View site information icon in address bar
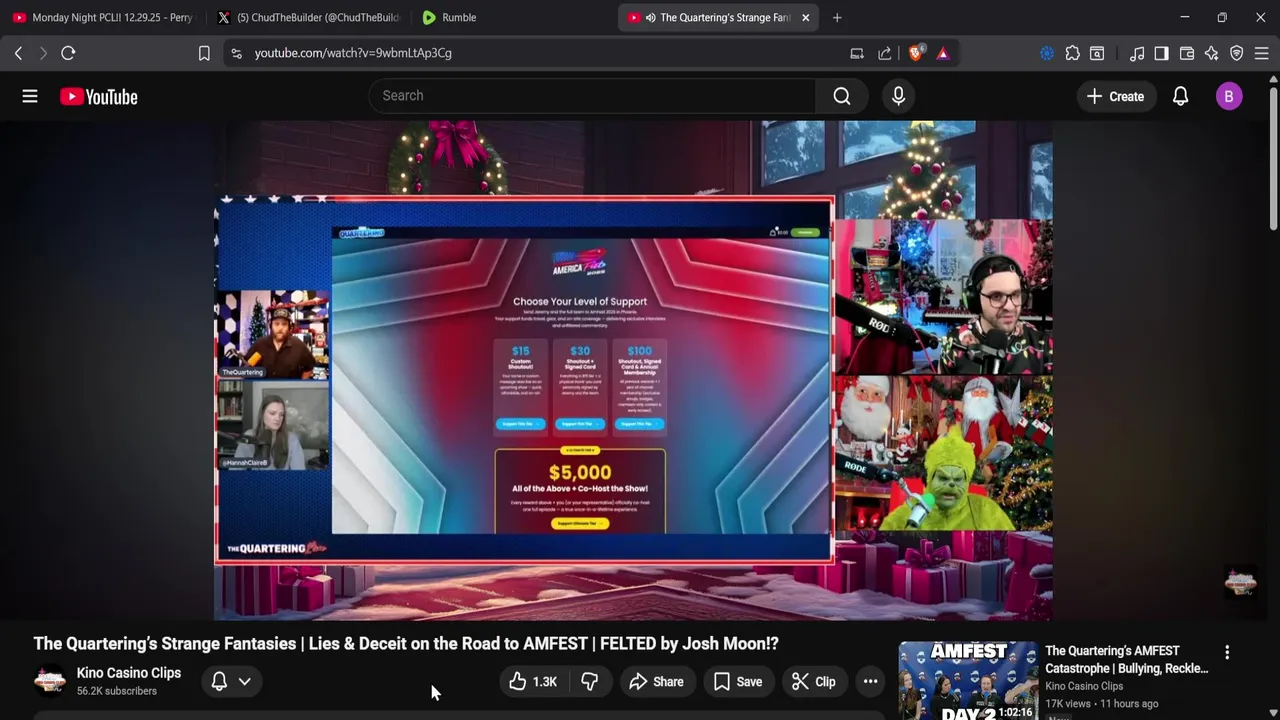This screenshot has height=720, width=1280. pos(236,53)
